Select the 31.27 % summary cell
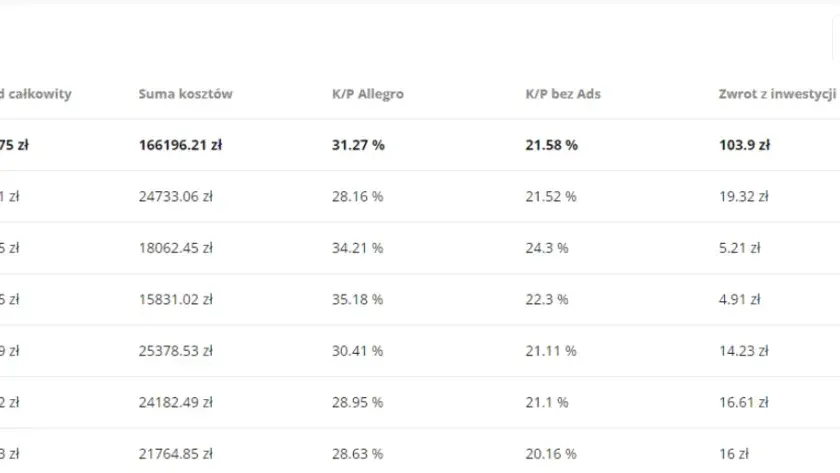840x473 pixels. pos(358,145)
